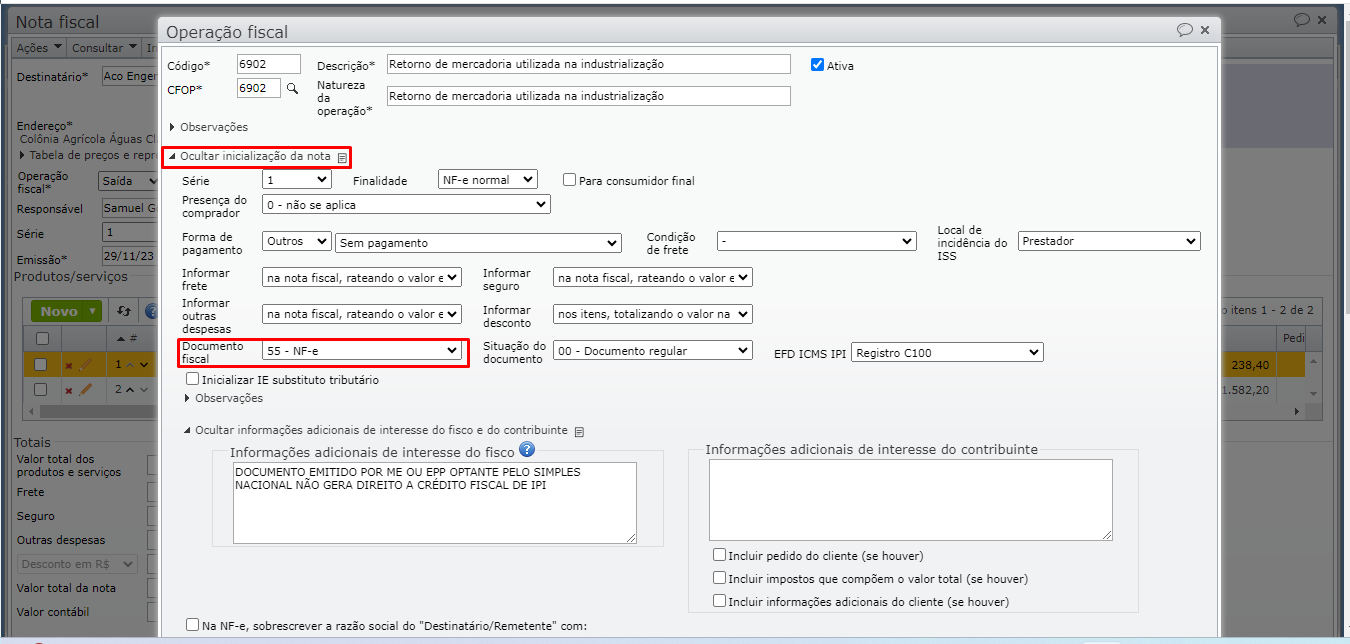Open comments in Operação fiscal dialog

(x=1185, y=31)
